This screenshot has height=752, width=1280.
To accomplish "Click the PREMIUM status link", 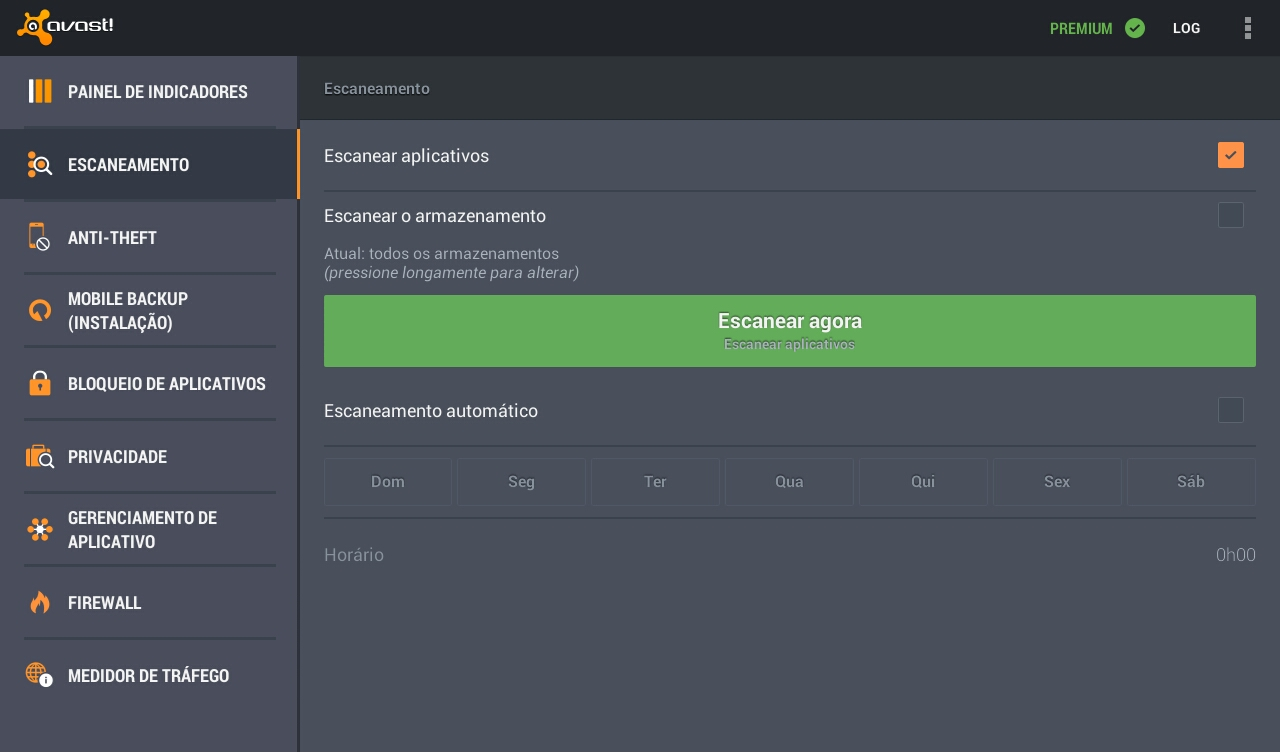I will coord(1096,28).
